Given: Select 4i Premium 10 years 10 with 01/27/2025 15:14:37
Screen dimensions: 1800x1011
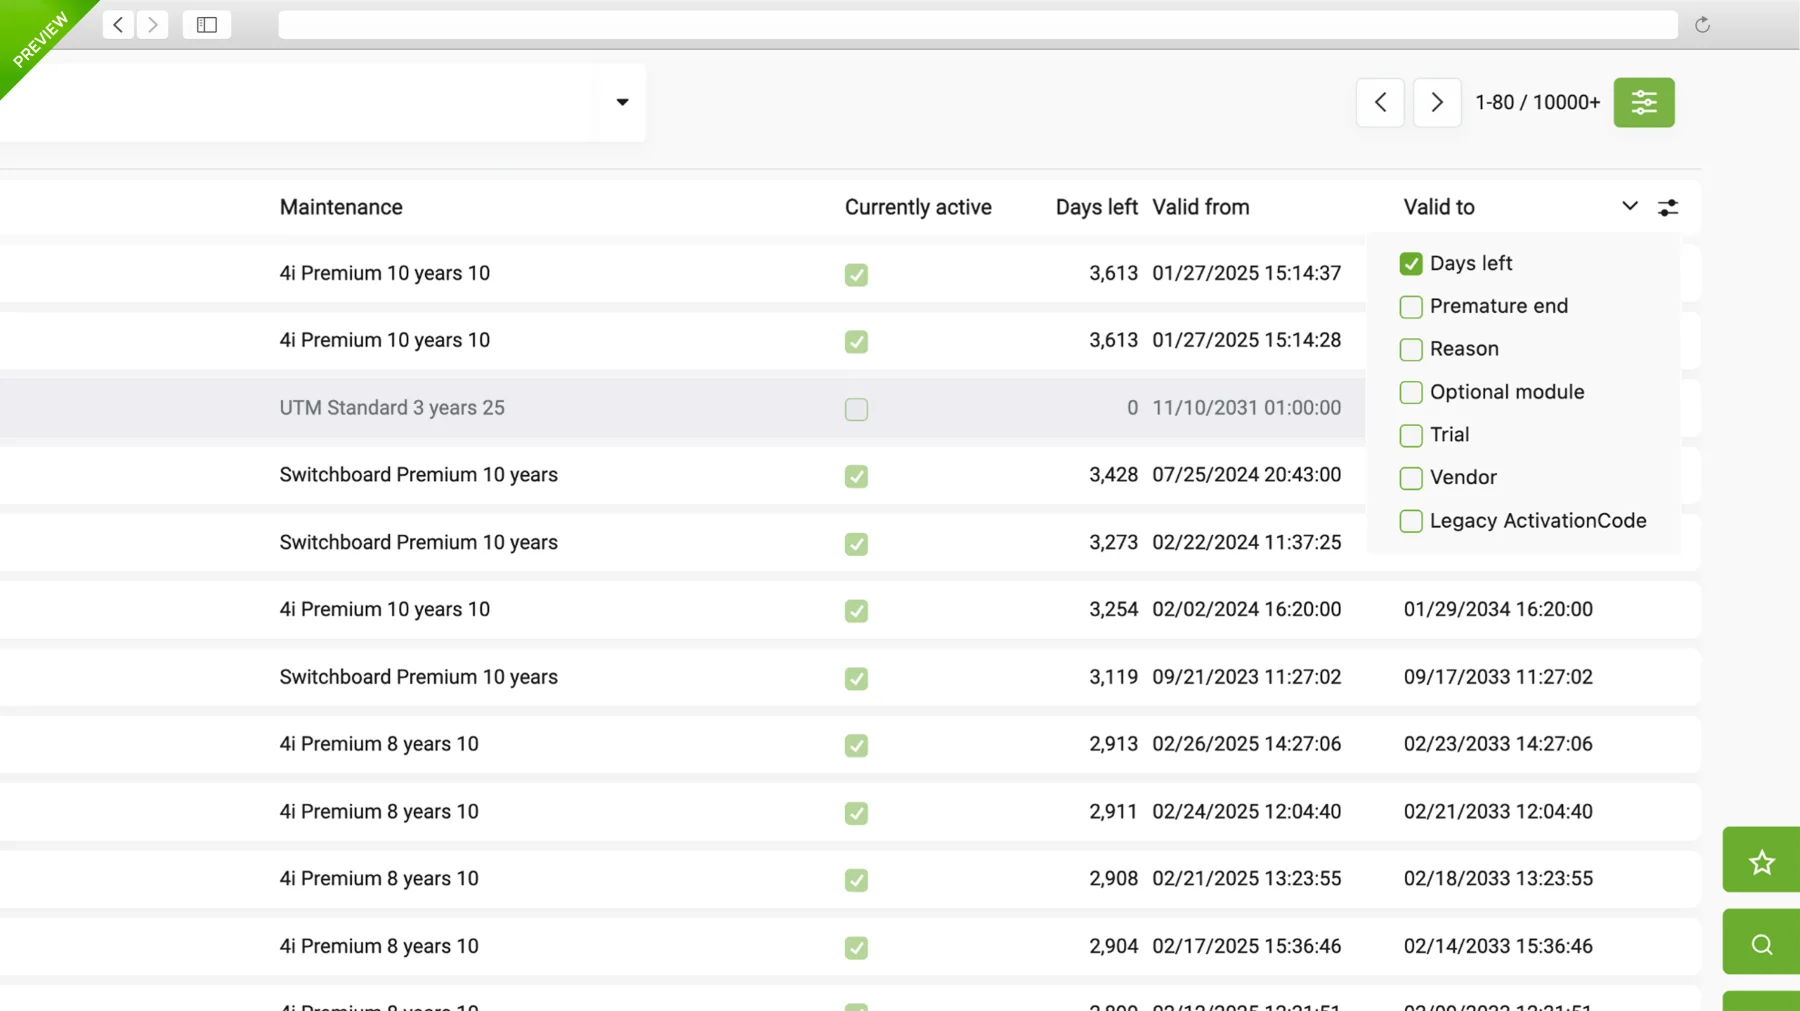Looking at the screenshot, I should pyautogui.click(x=682, y=273).
